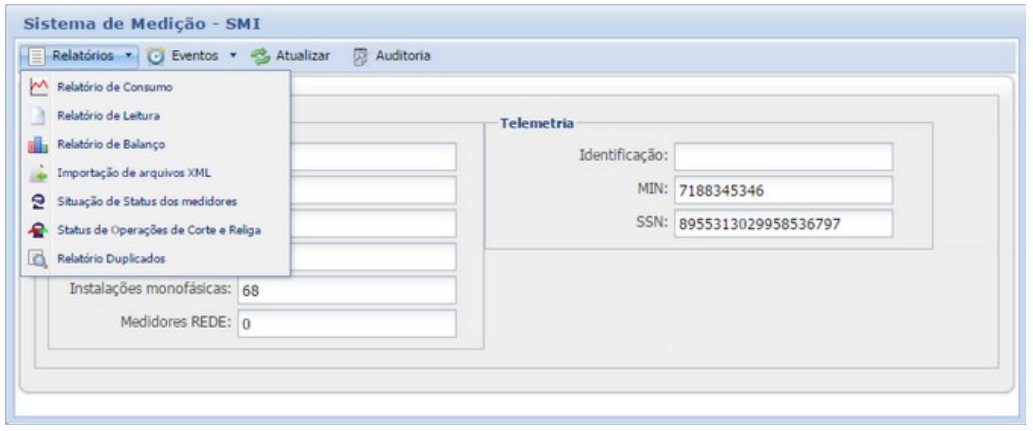Click the line chart icon for Relatório de Consumo
This screenshot has height=431, width=1033.
35,88
